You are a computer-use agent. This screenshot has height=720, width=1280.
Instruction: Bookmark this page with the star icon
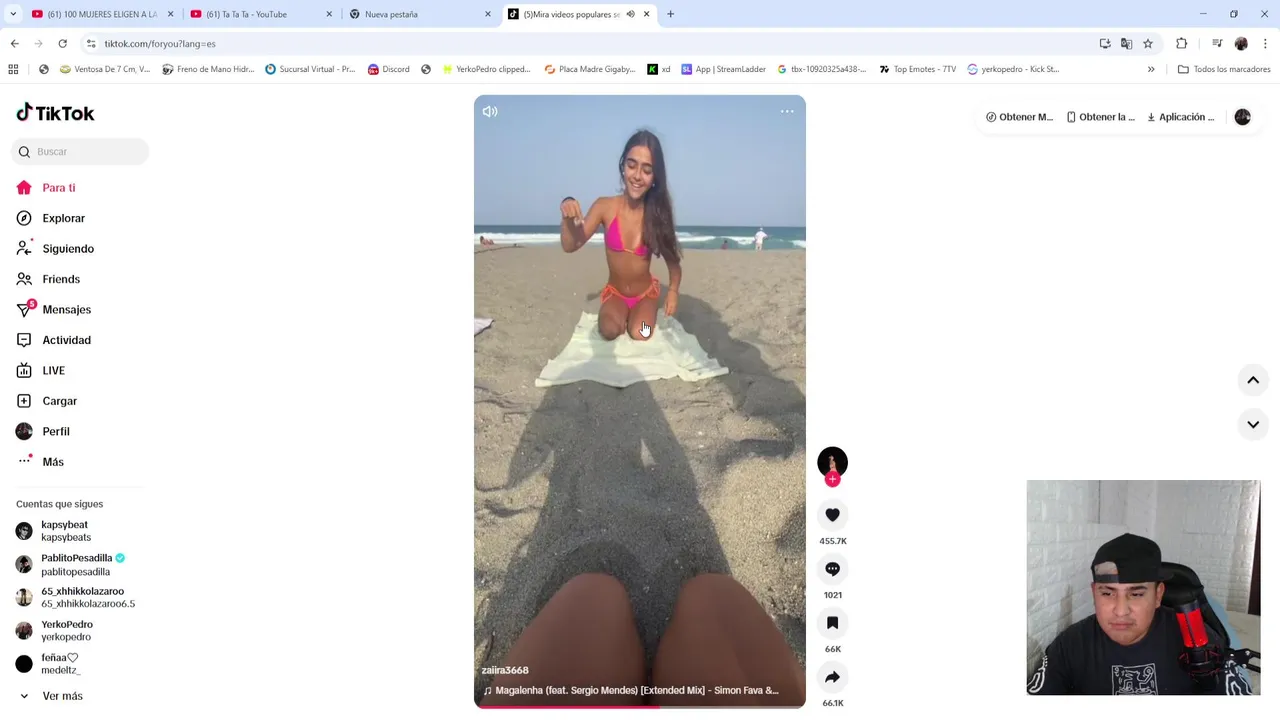point(1148,44)
